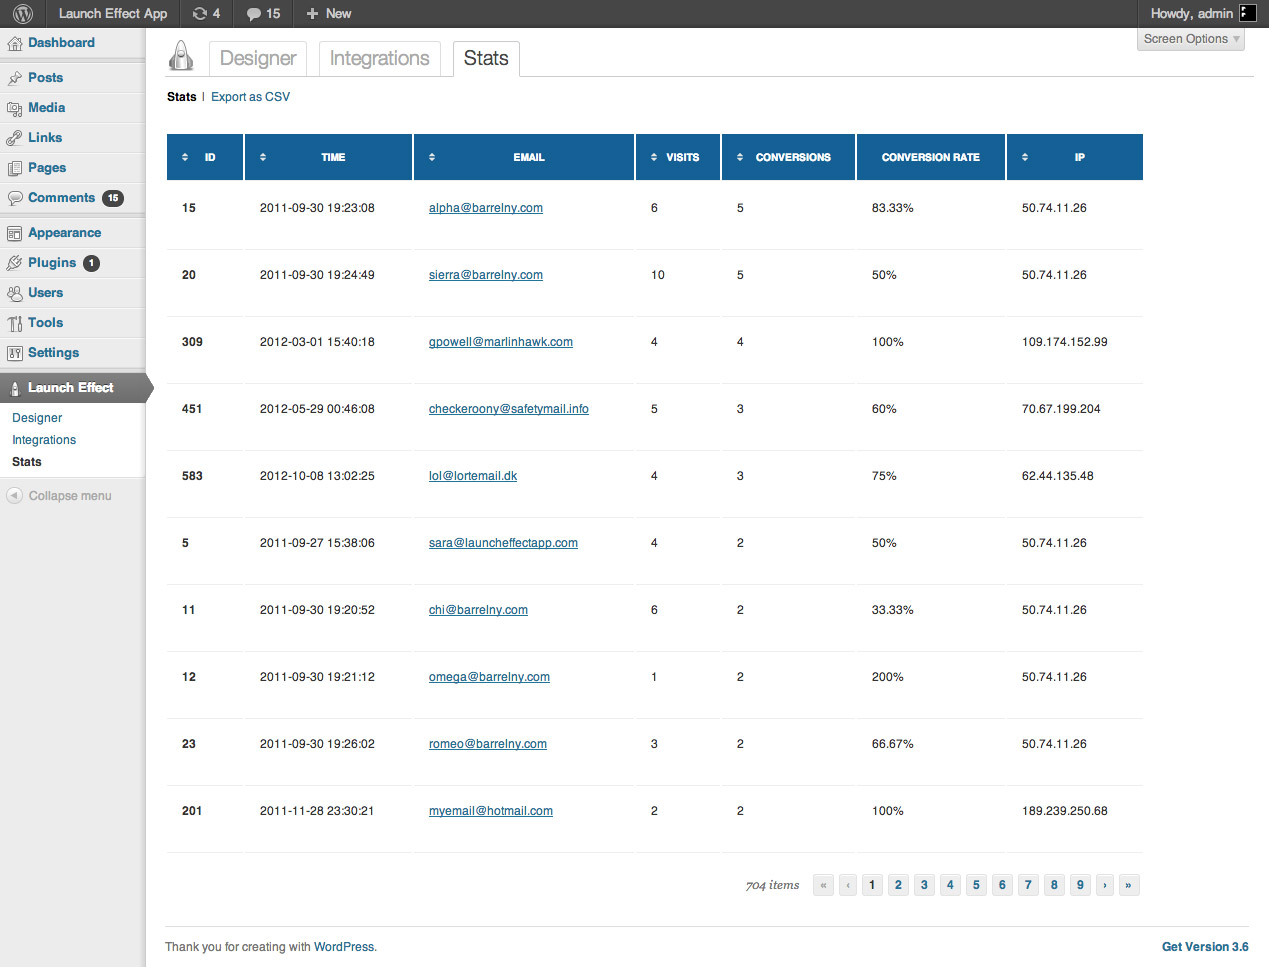This screenshot has width=1269, height=967.
Task: Open the alpha@barrelny.com email link
Action: pyautogui.click(x=486, y=208)
